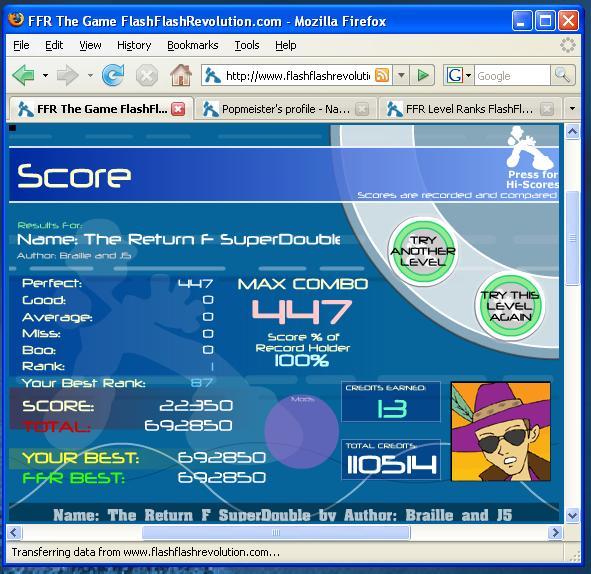Minimize the Firefox window

522,20
